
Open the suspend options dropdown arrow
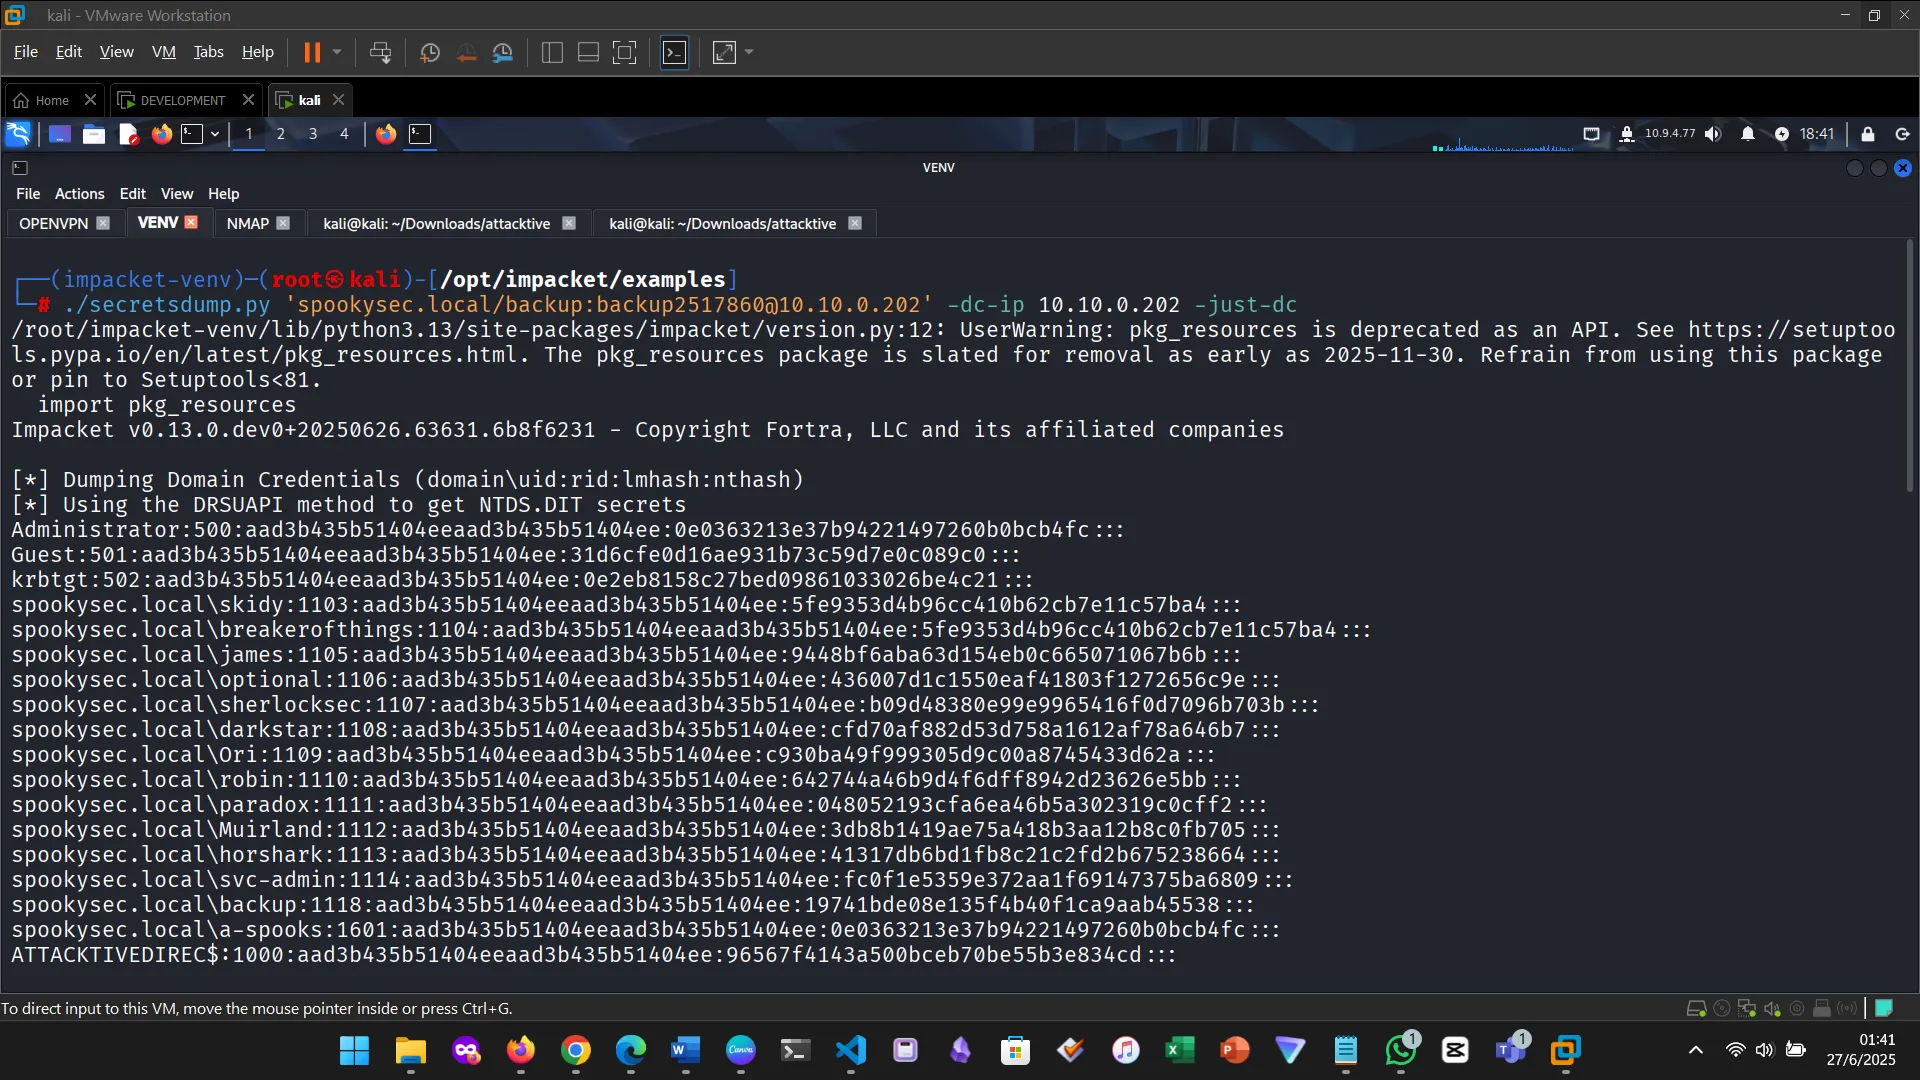[x=337, y=52]
